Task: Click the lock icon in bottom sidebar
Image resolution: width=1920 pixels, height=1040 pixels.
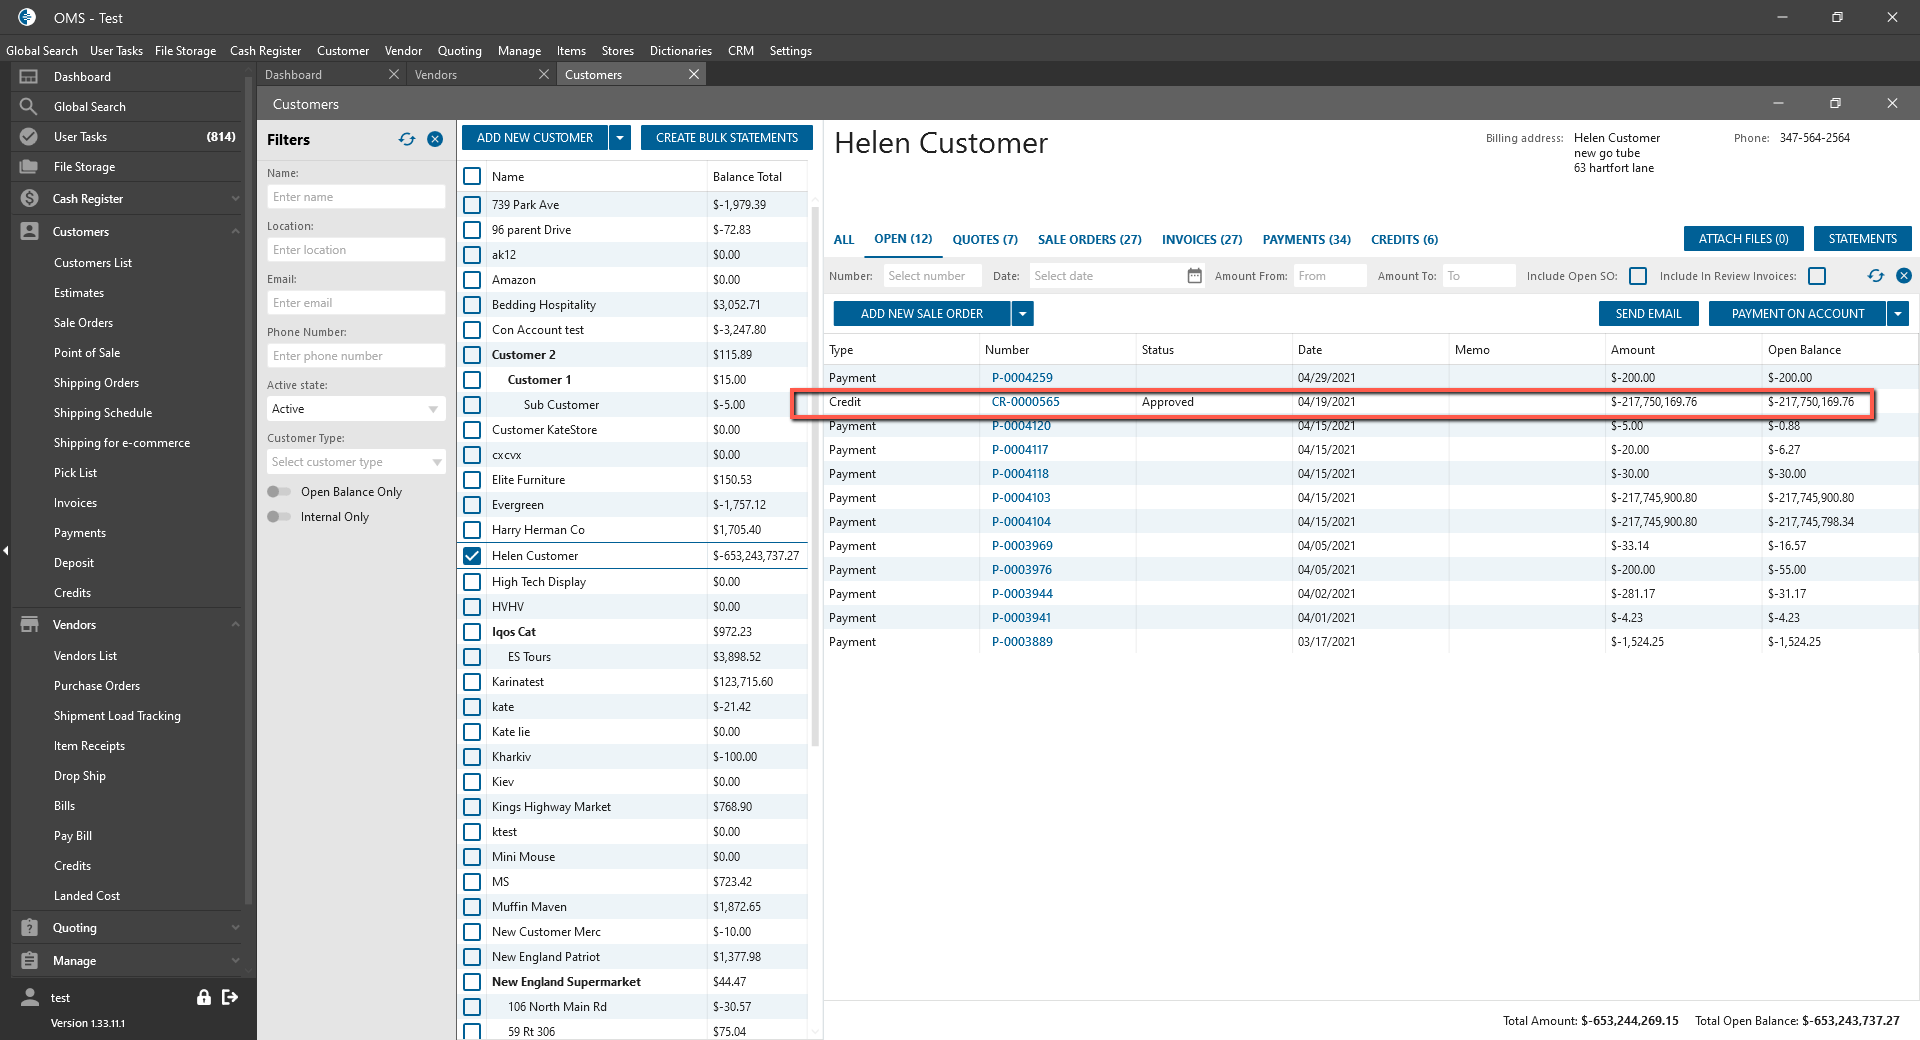Action: tap(204, 997)
